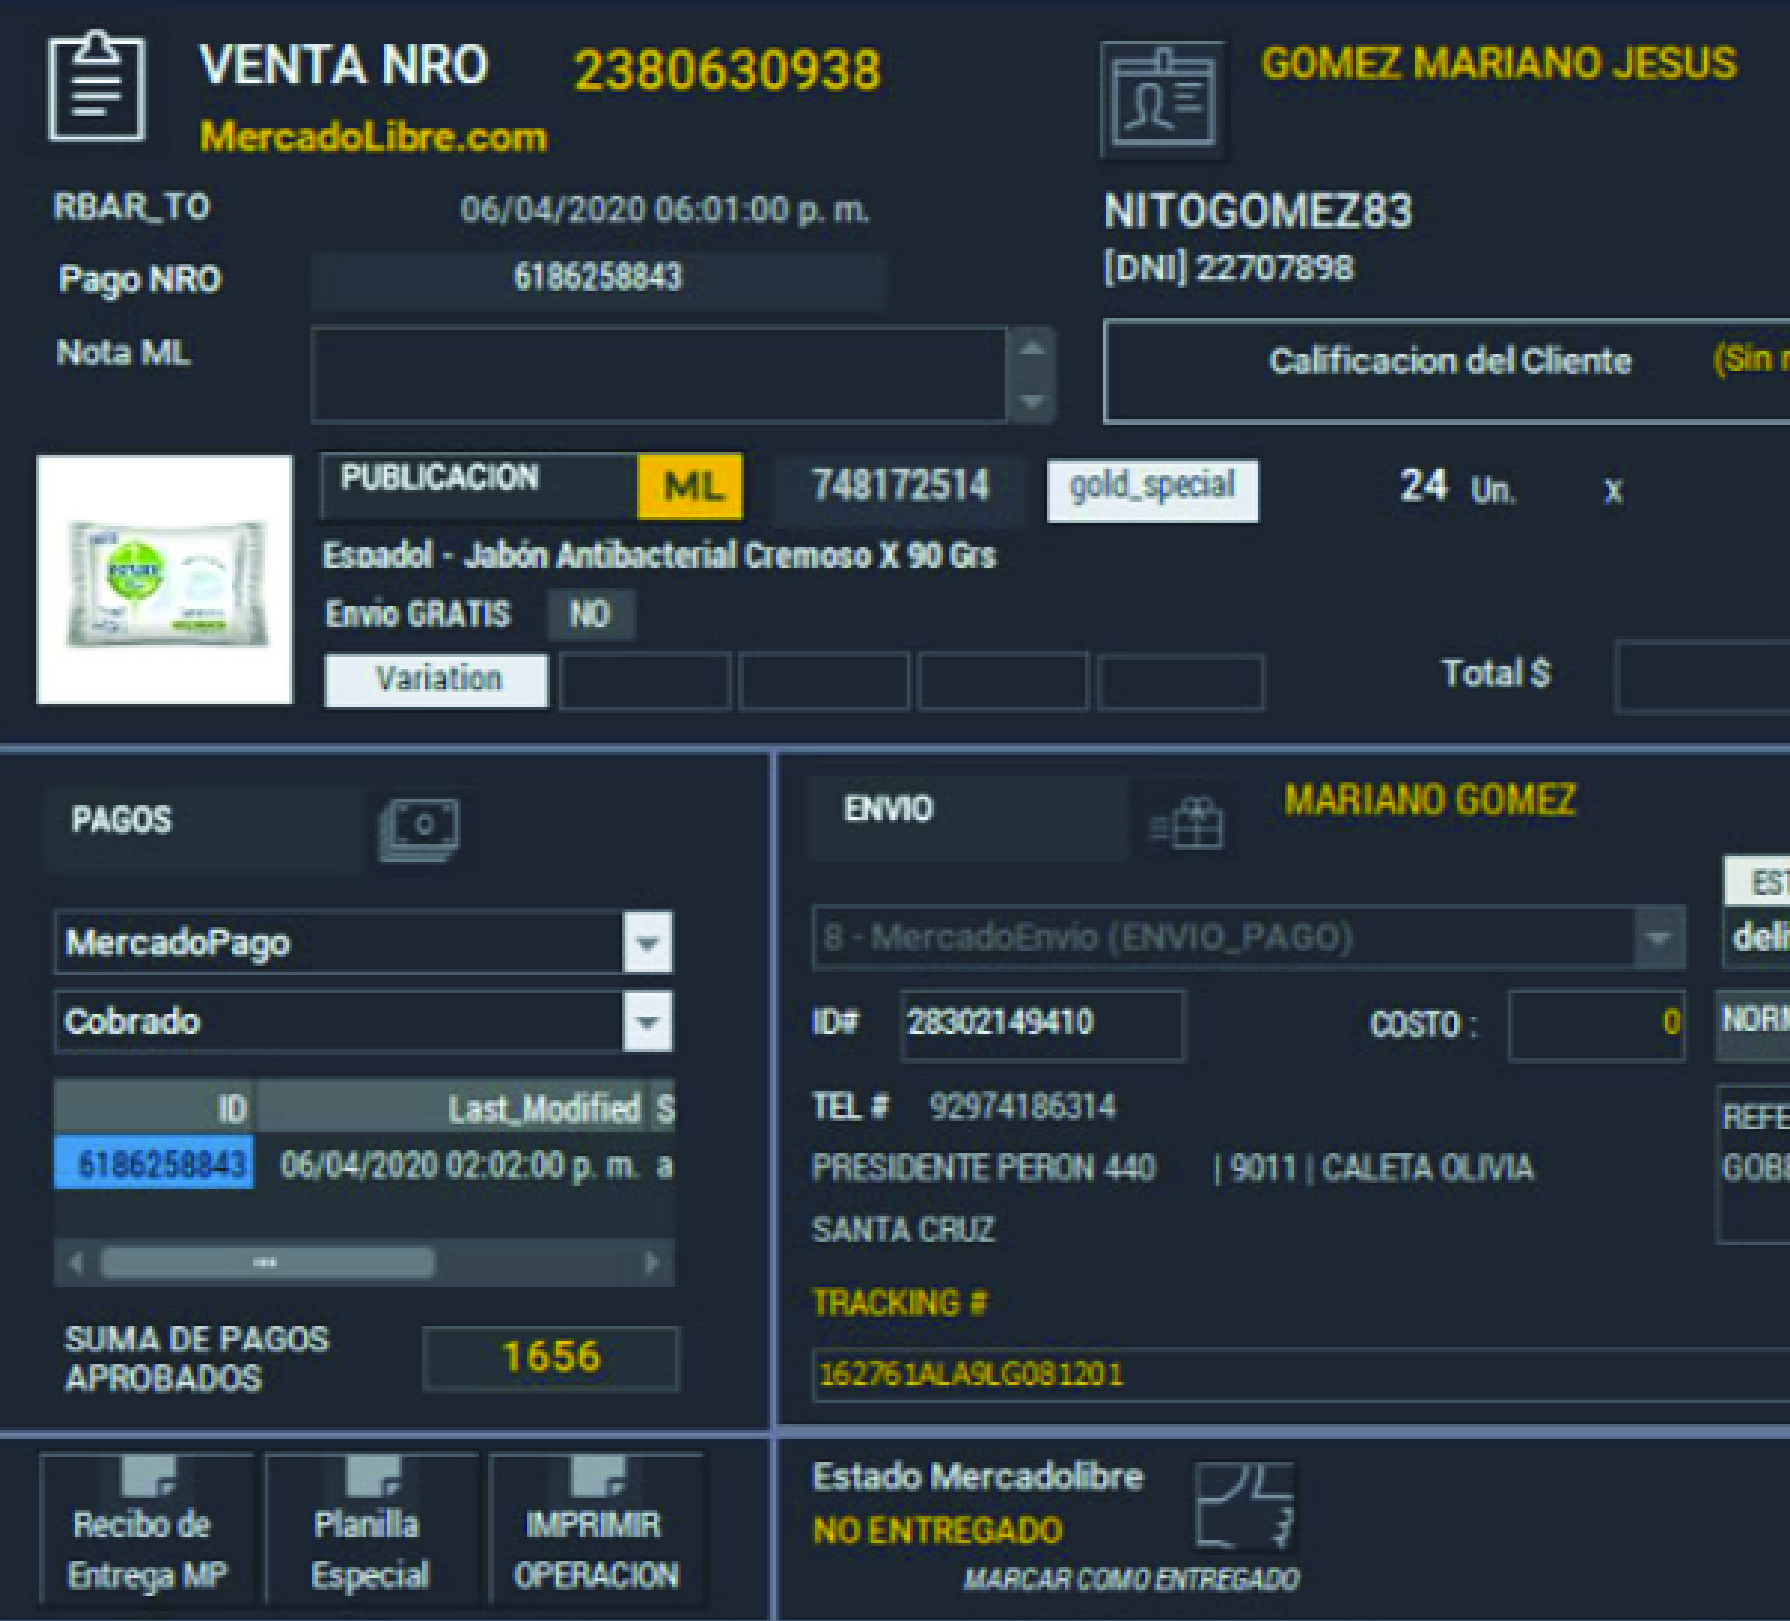The height and width of the screenshot is (1621, 1790).
Task: Select payment row ID 6186258843
Action: pyautogui.click(x=155, y=1164)
